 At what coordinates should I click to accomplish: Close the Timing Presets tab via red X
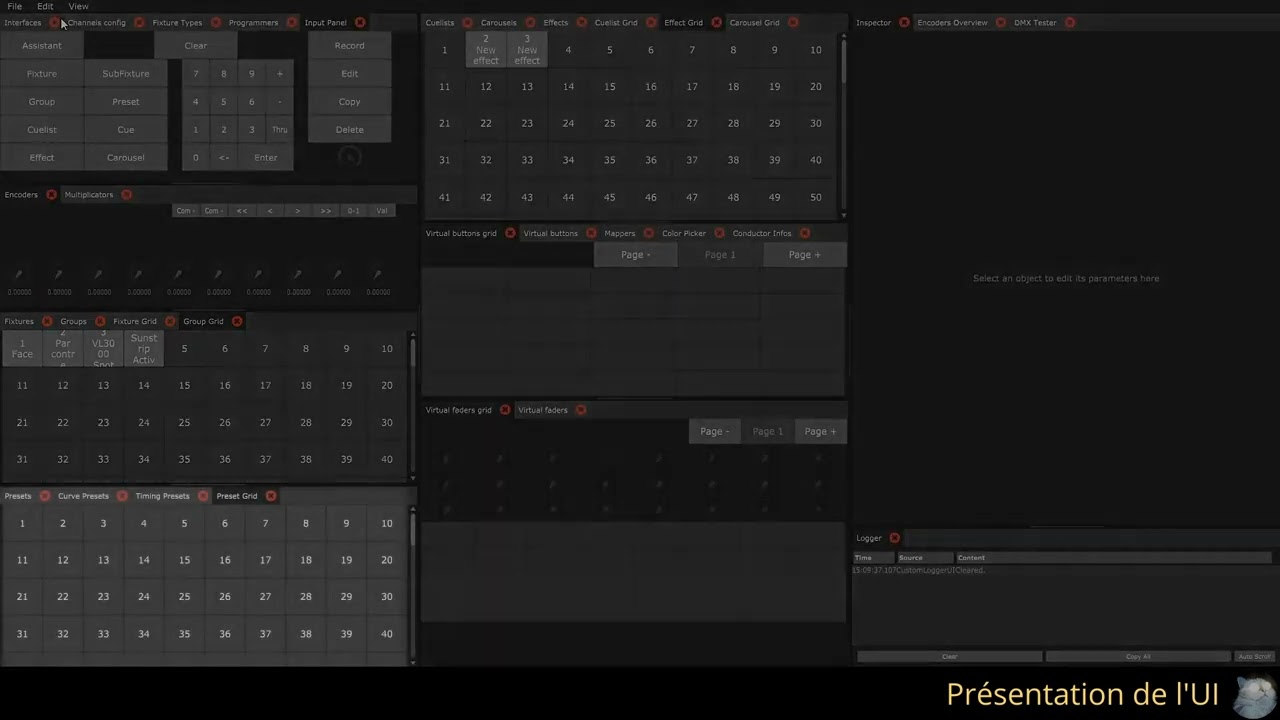203,495
